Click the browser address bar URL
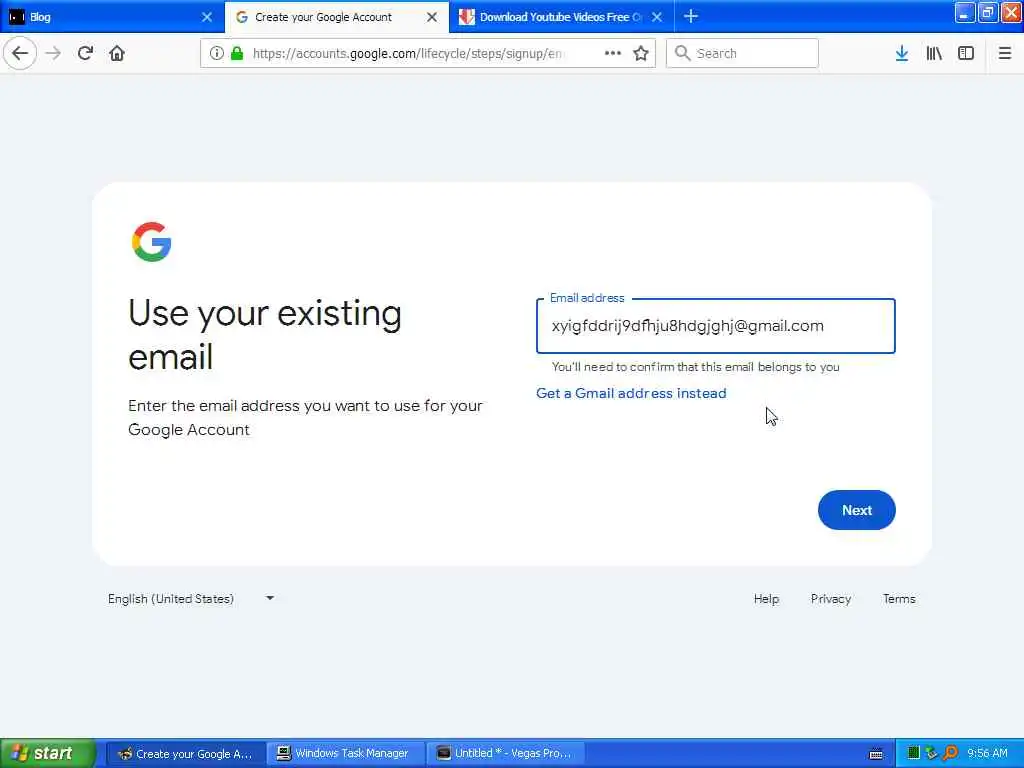 pyautogui.click(x=408, y=53)
